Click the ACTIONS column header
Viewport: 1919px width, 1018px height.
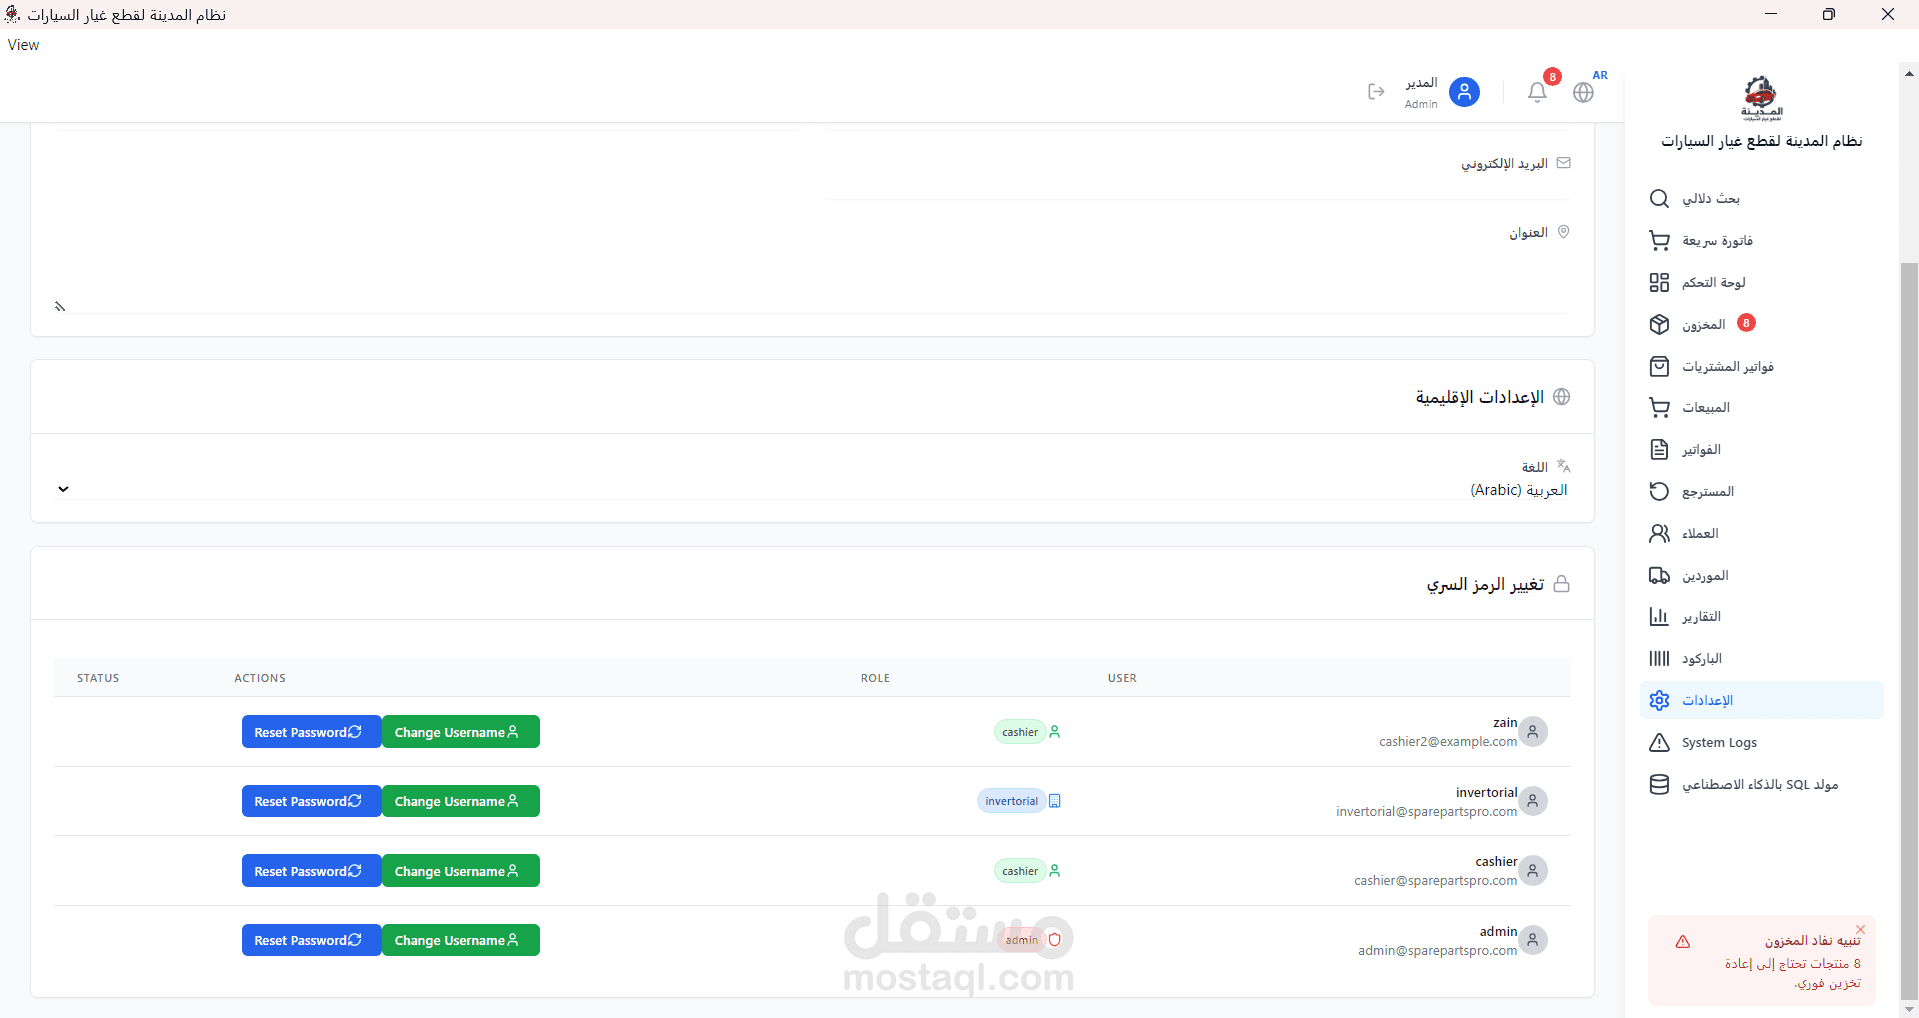[x=260, y=678]
